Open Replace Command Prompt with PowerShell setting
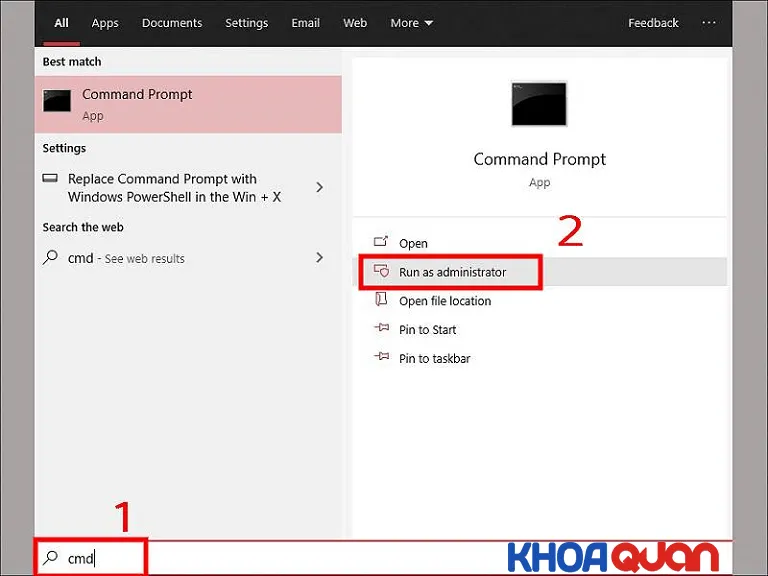The height and width of the screenshot is (576, 768). point(188,188)
